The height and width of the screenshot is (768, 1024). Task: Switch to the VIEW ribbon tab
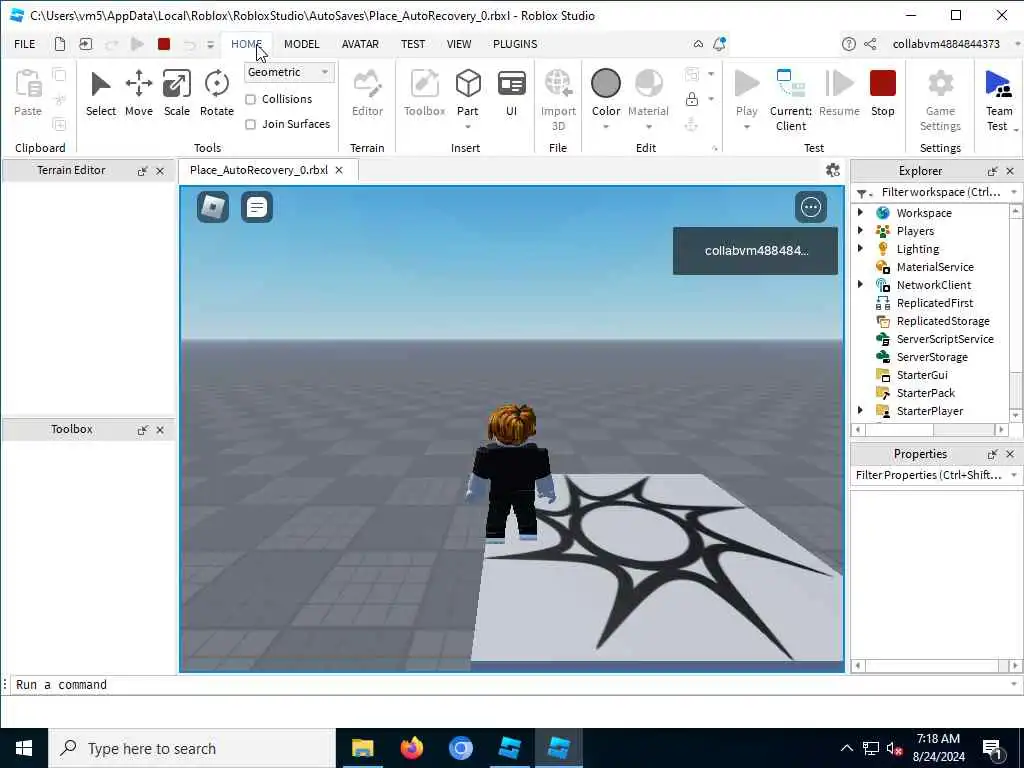(x=458, y=44)
